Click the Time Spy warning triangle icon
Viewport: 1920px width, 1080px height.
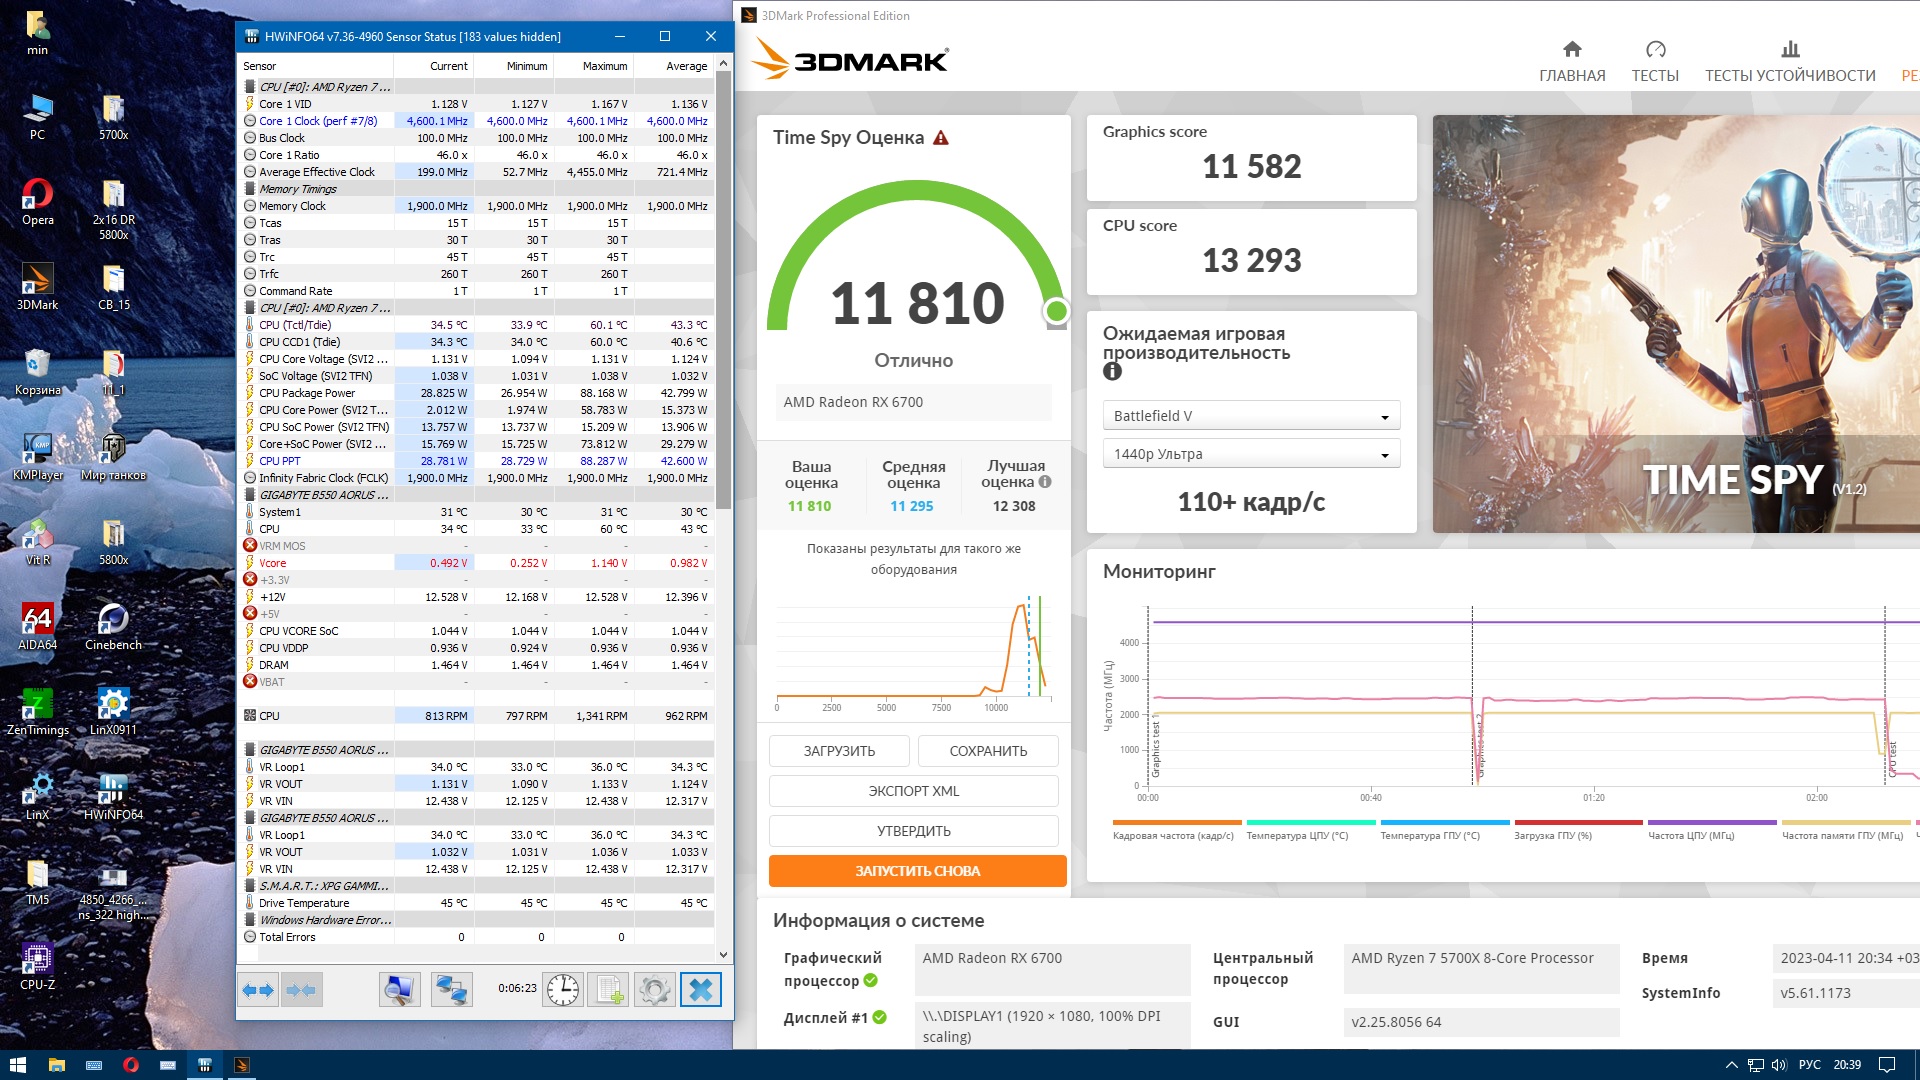[941, 138]
